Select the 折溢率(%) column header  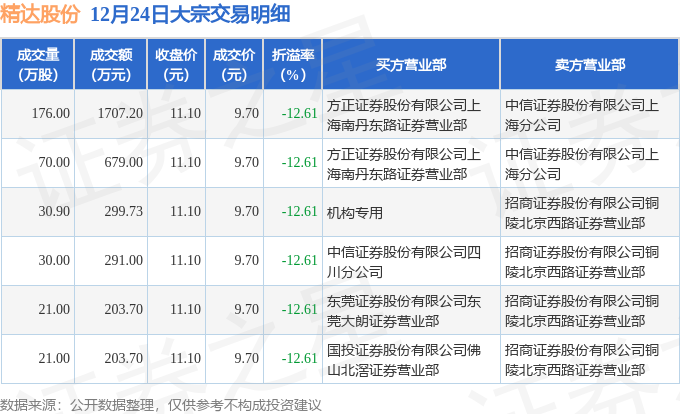pyautogui.click(x=293, y=65)
